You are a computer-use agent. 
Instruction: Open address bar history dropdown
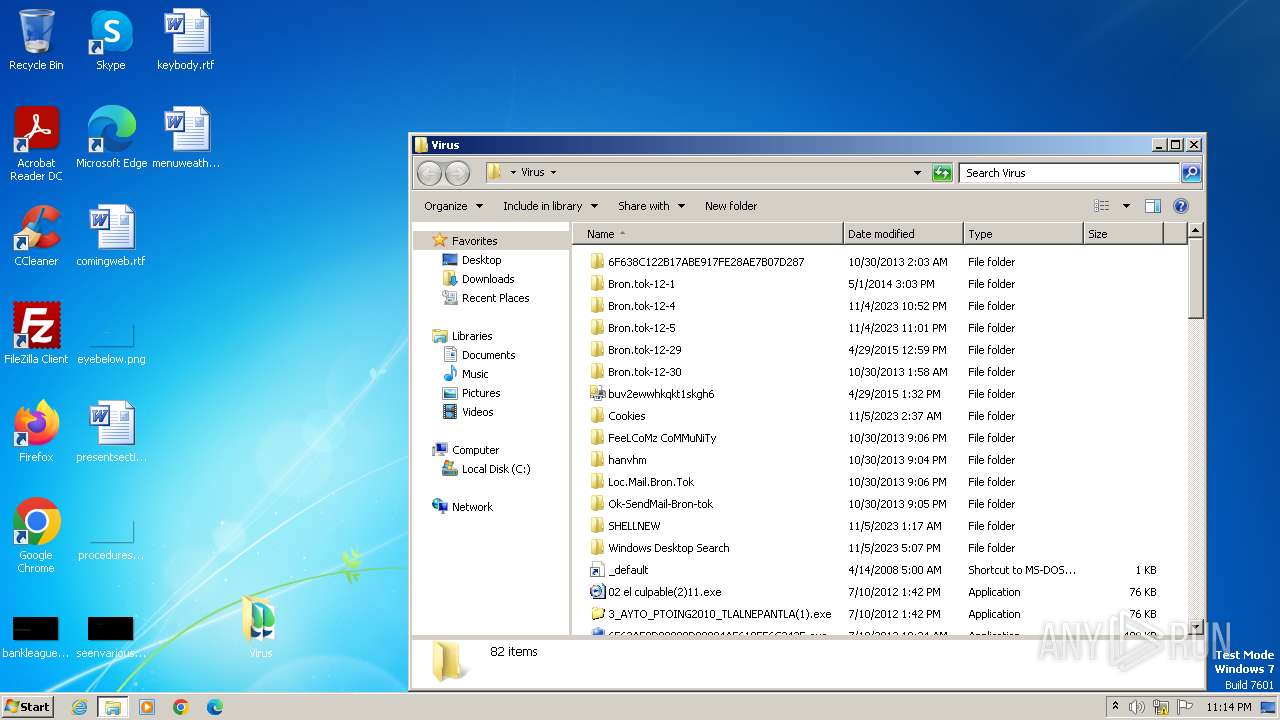click(917, 173)
